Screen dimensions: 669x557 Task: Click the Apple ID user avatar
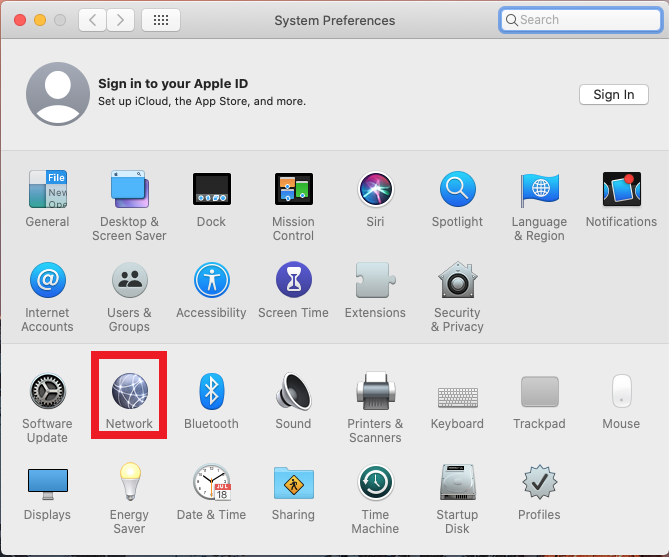(58, 94)
